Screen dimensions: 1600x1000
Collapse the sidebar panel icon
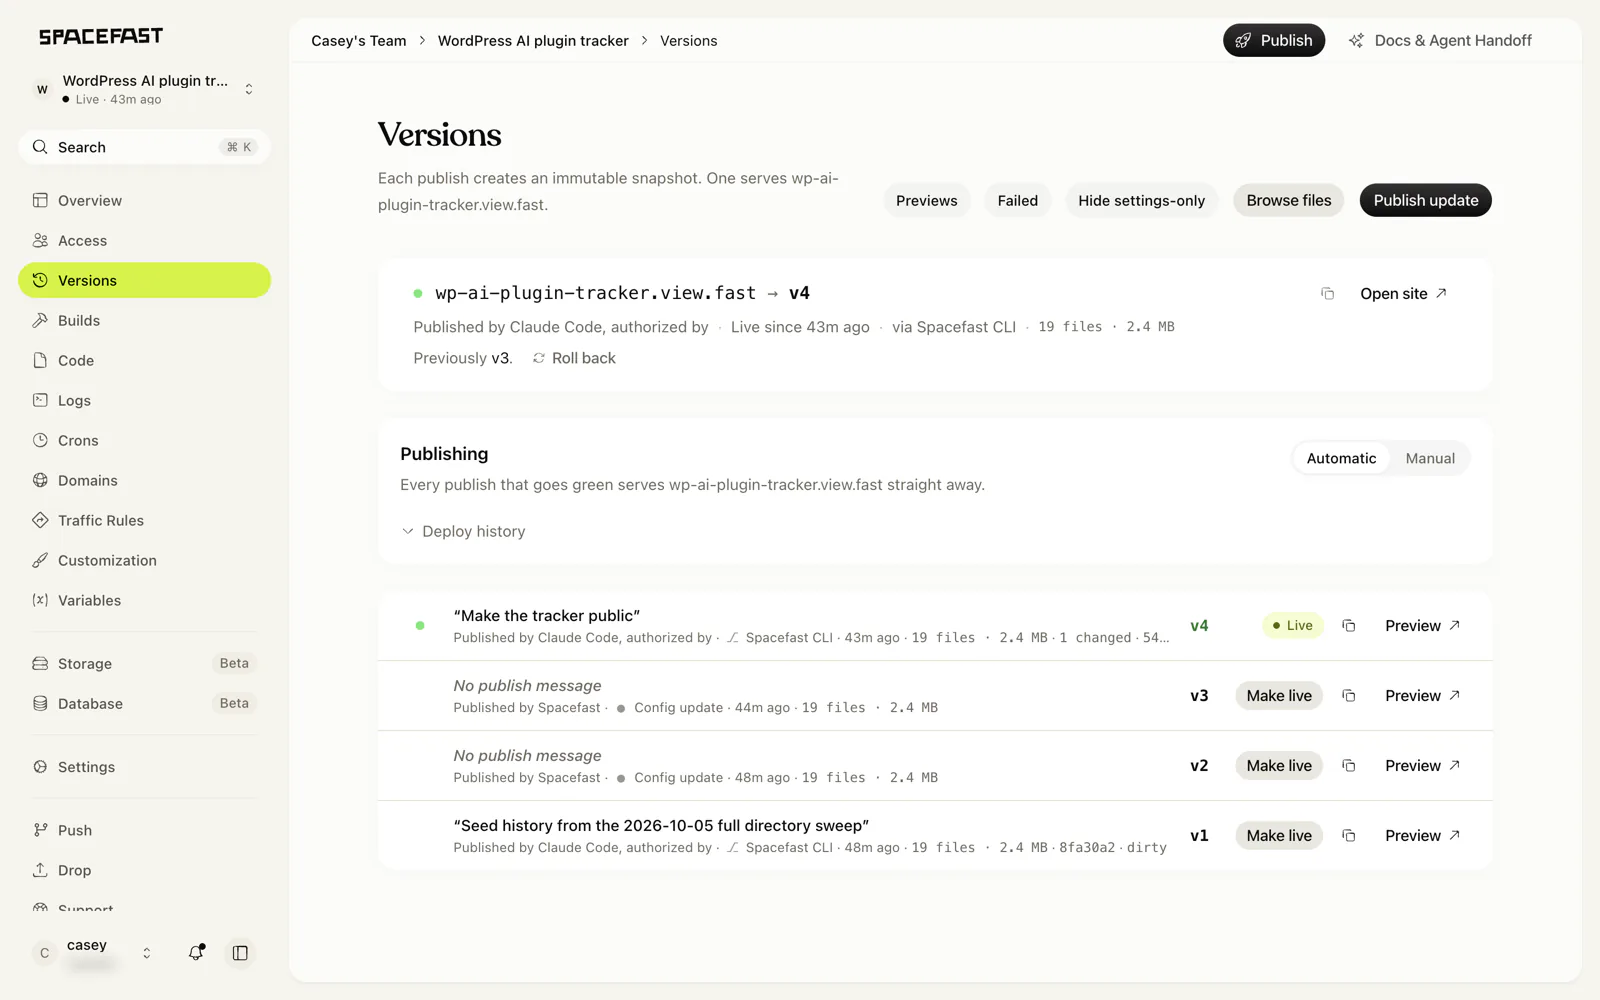pos(240,953)
